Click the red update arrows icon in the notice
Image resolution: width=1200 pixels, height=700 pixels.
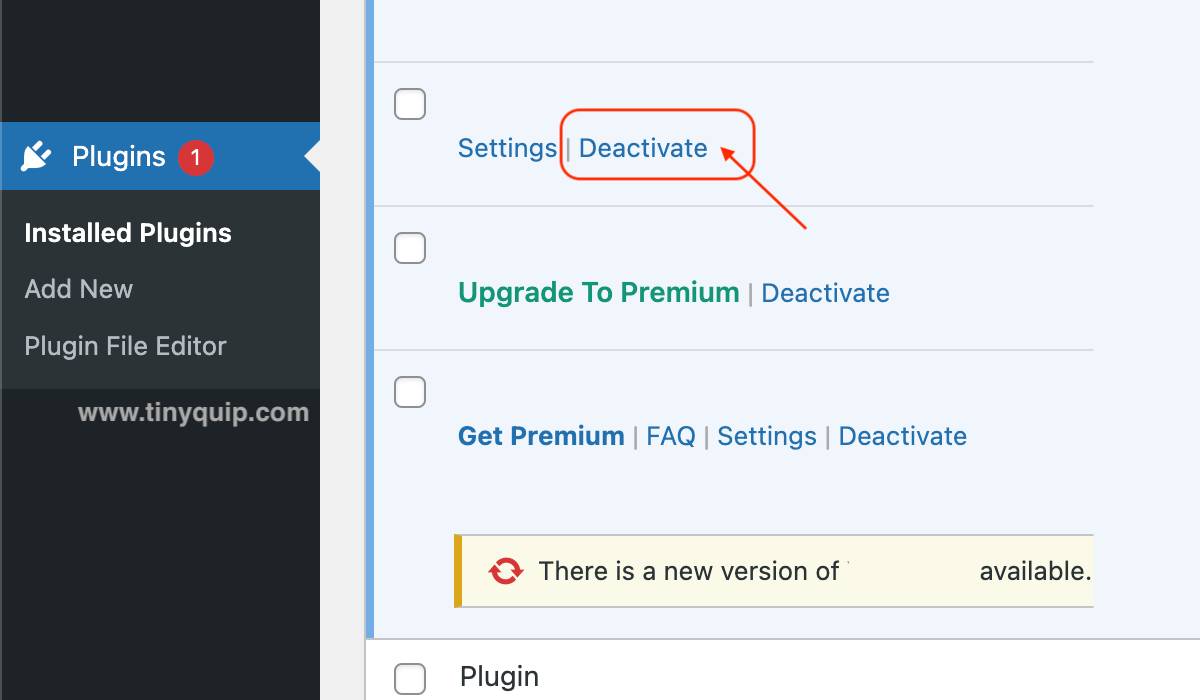[506, 570]
